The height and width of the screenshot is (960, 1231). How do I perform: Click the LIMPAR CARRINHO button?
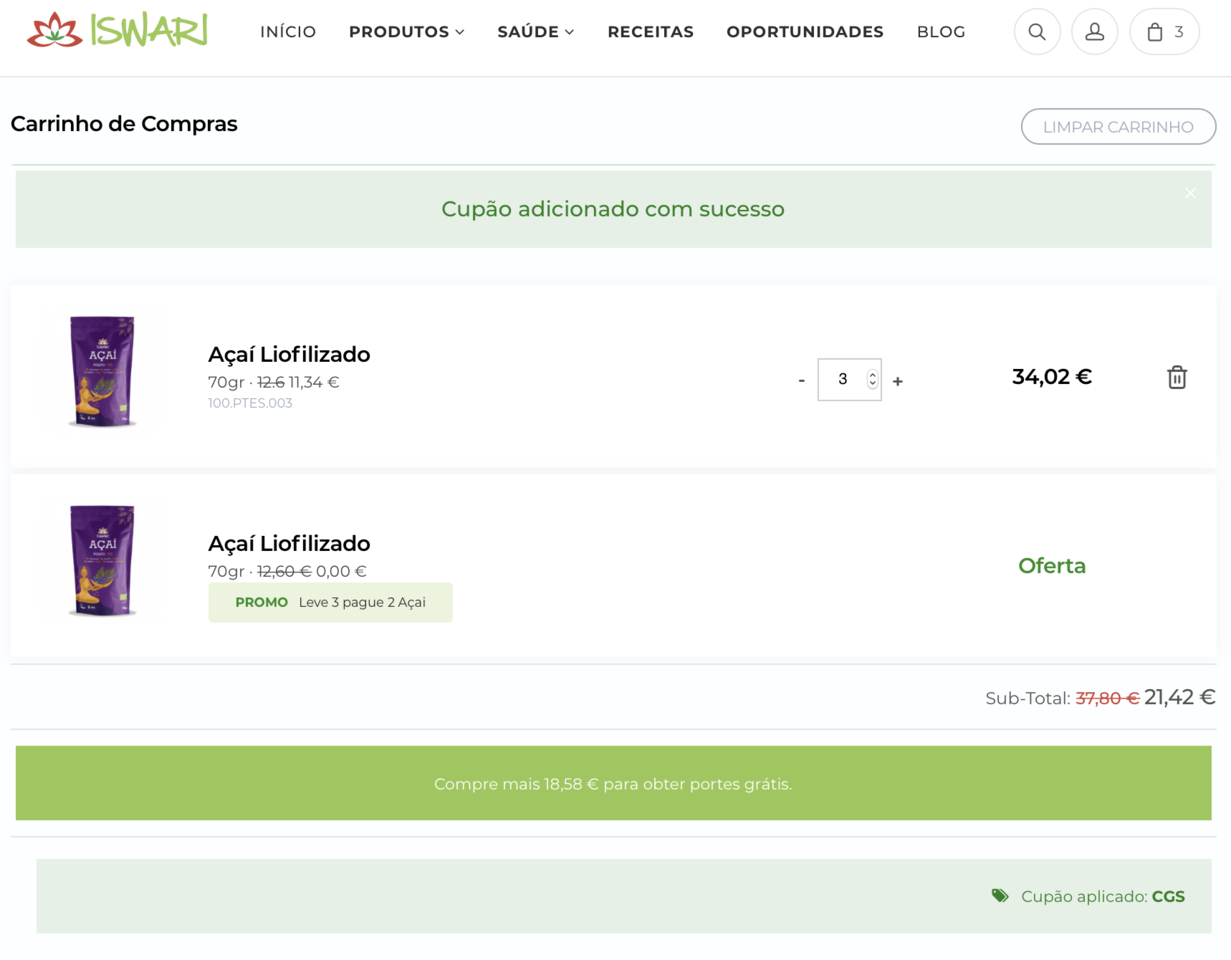(1118, 126)
